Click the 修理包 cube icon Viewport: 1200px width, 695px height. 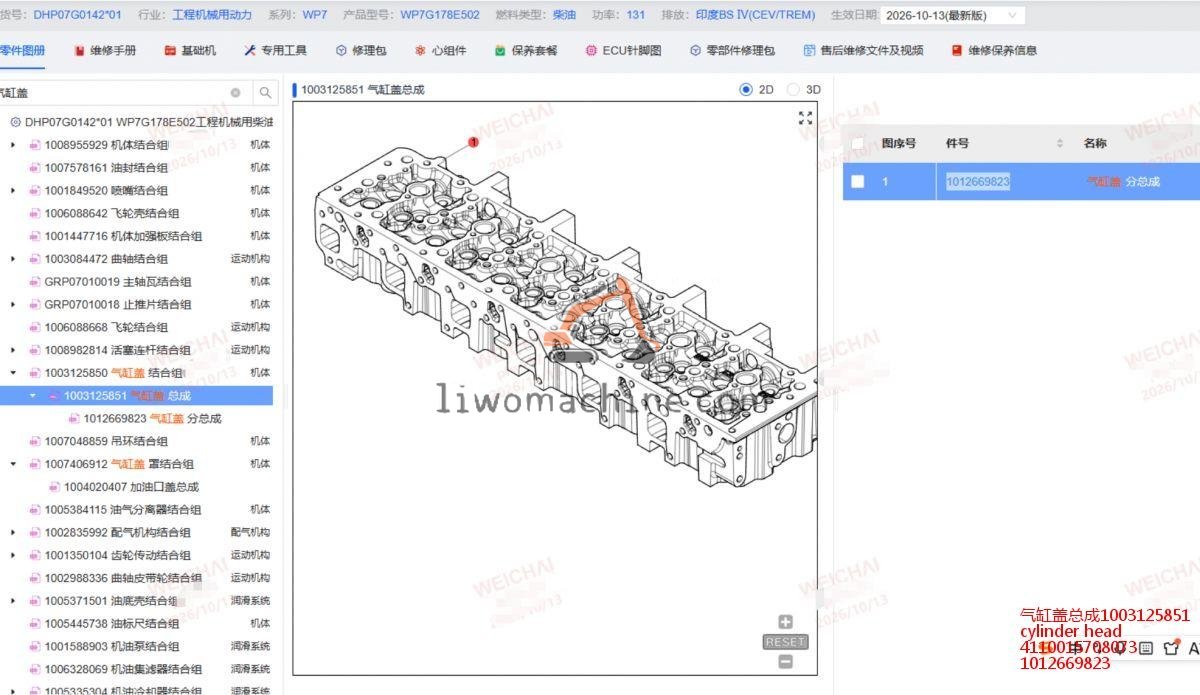[341, 50]
